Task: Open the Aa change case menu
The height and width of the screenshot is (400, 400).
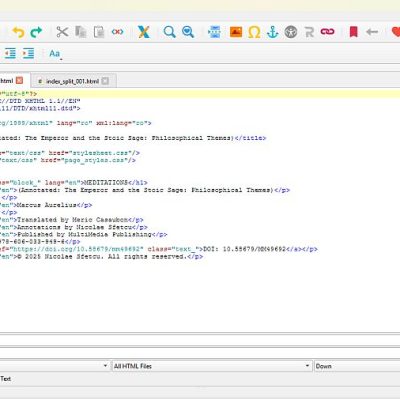Action: pos(55,54)
